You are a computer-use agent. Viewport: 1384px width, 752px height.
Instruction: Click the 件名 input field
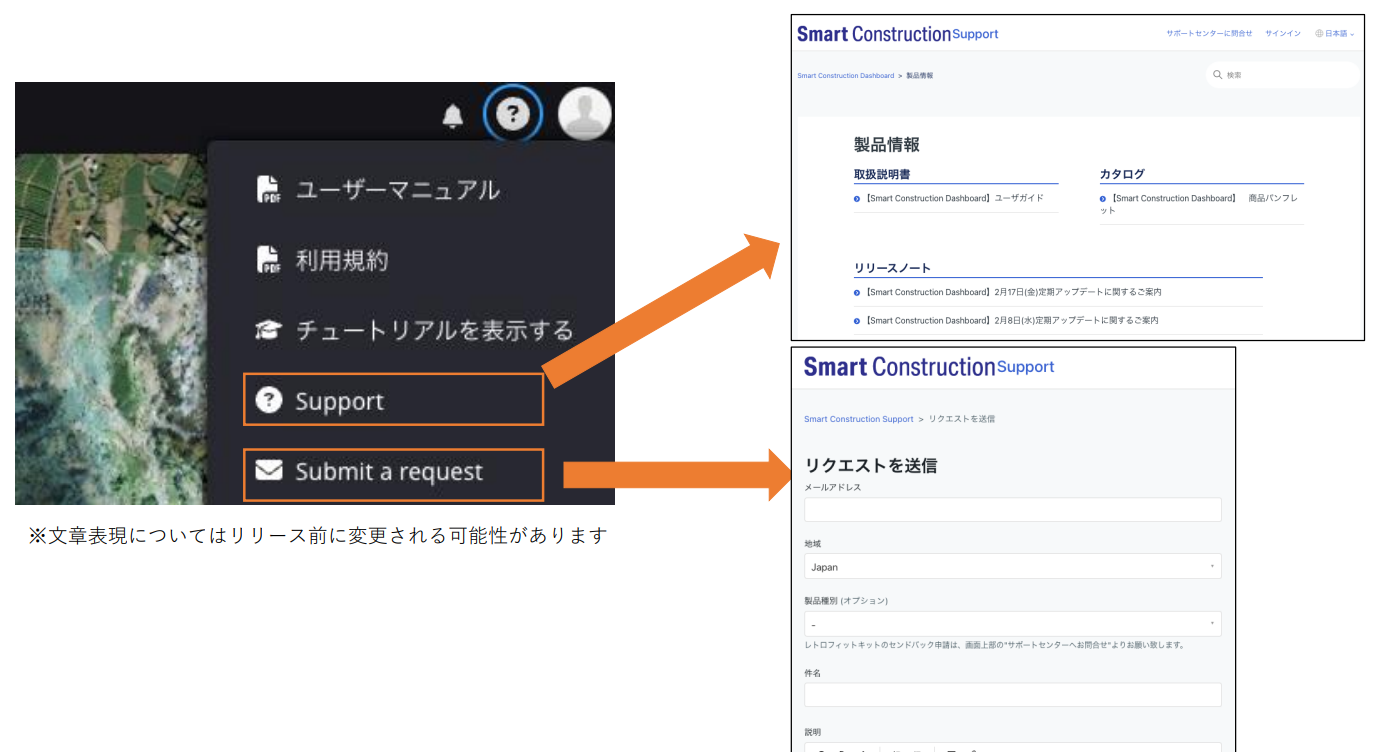(1013, 695)
